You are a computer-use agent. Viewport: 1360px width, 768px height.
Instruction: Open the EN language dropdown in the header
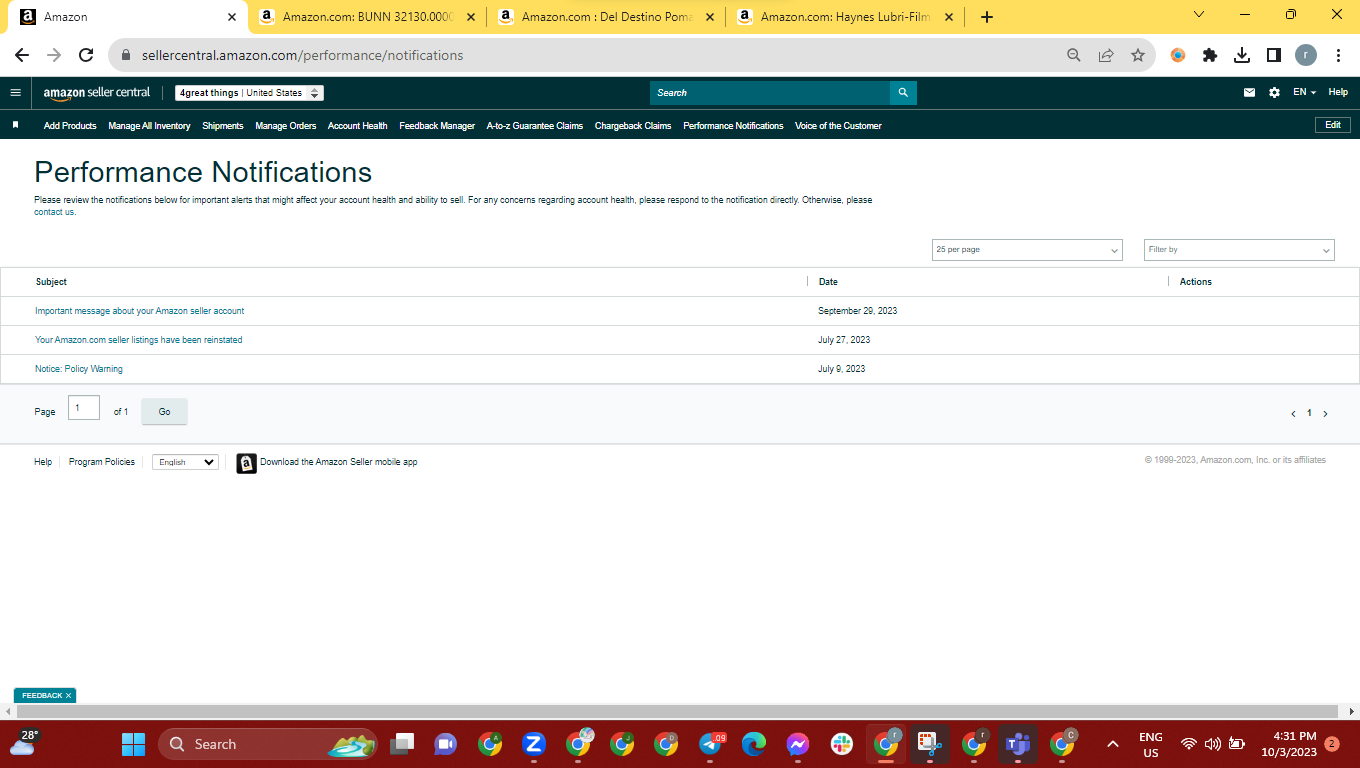pos(1304,93)
